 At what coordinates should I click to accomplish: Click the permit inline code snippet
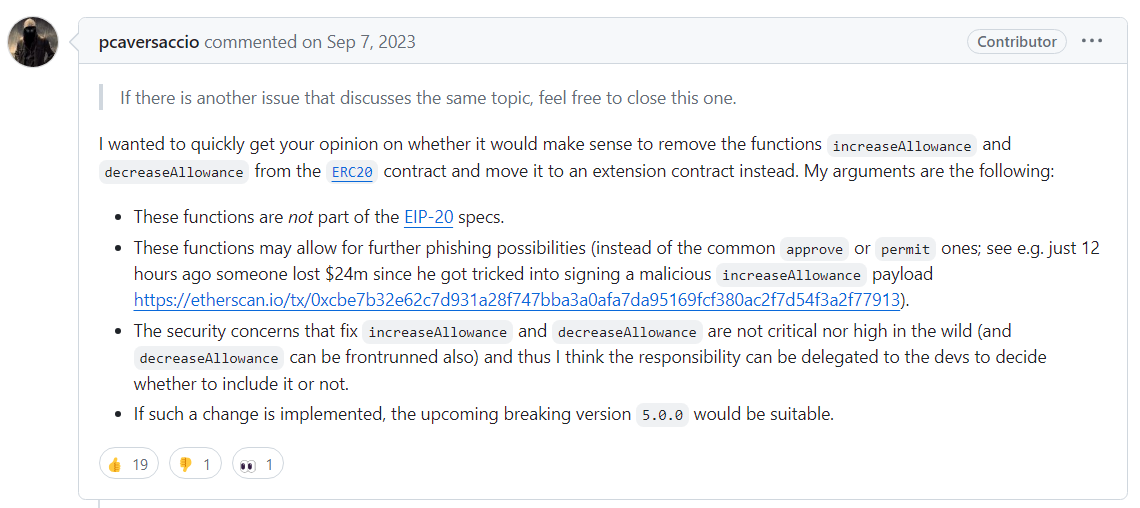pos(904,249)
